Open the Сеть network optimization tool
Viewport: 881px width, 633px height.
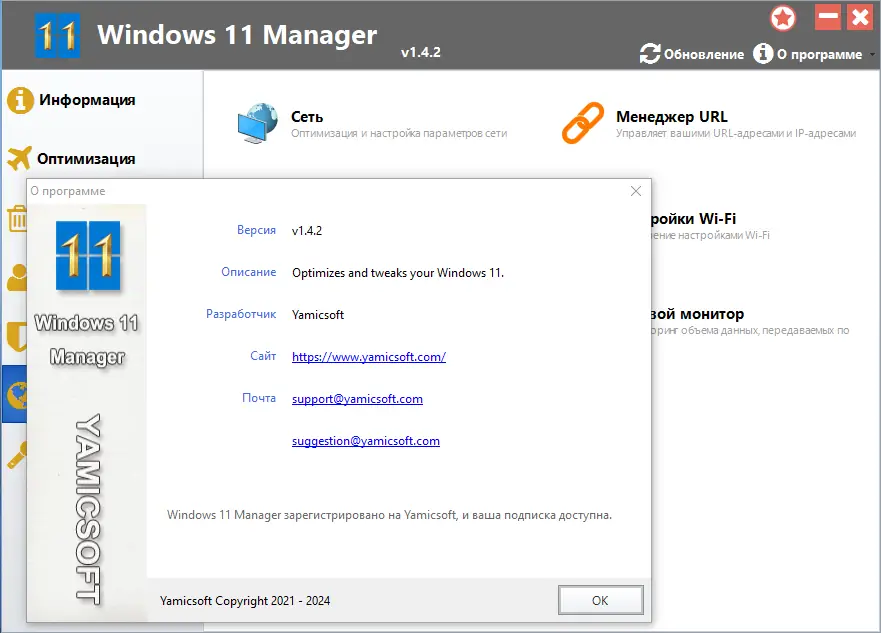[x=372, y=124]
